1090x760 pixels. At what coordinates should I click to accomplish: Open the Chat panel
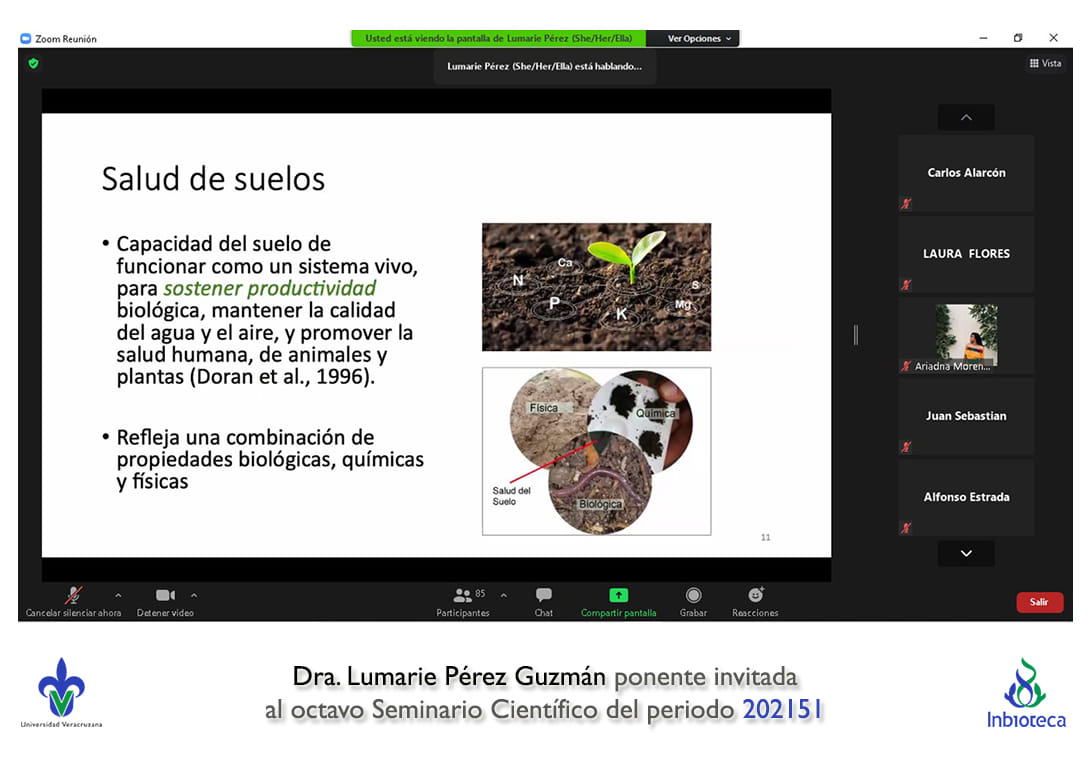[x=543, y=596]
